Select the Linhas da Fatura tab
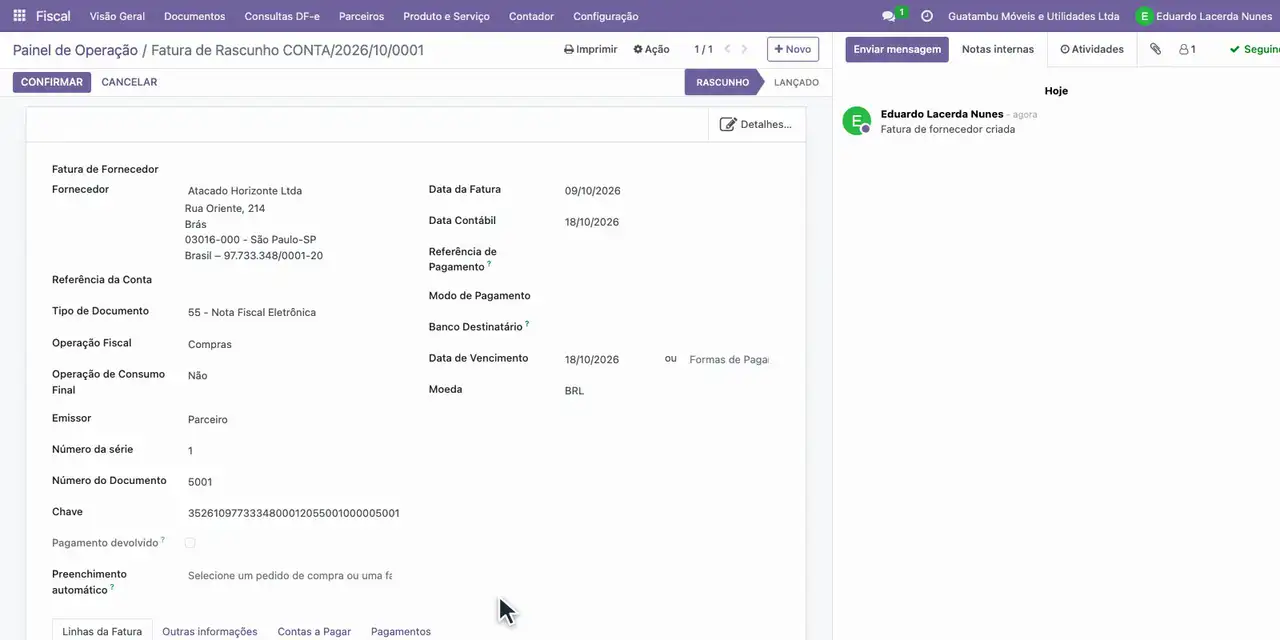 pyautogui.click(x=102, y=631)
